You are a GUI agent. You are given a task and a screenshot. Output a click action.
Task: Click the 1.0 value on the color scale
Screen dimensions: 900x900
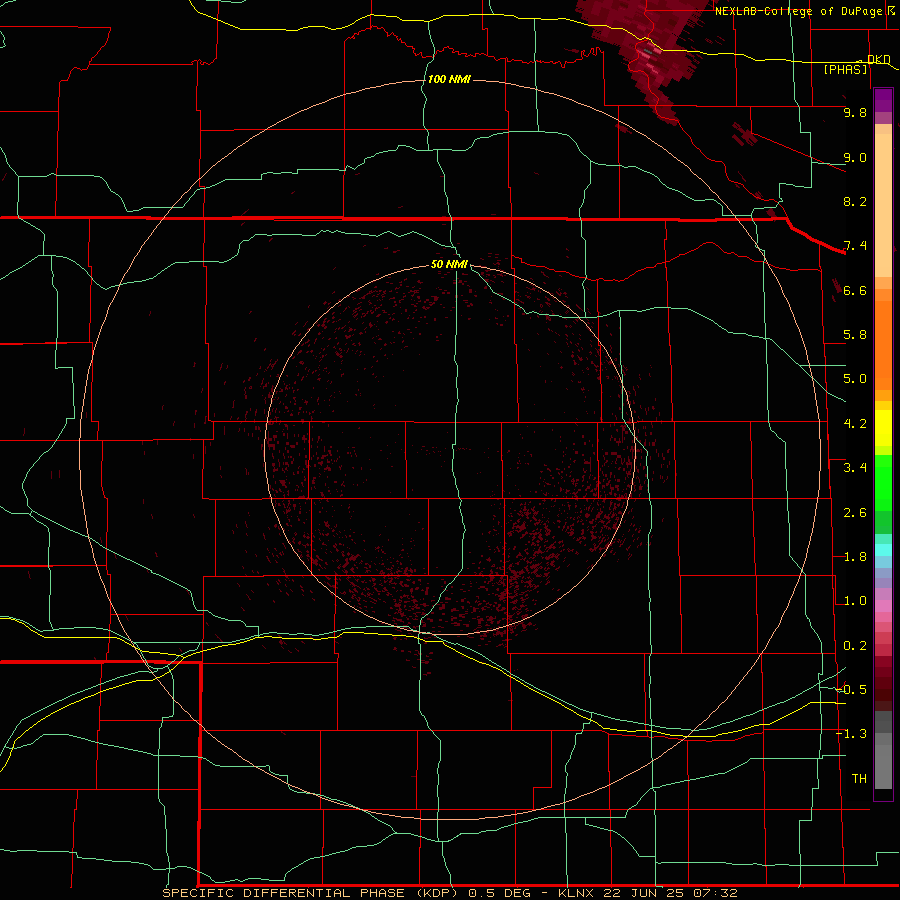point(855,601)
